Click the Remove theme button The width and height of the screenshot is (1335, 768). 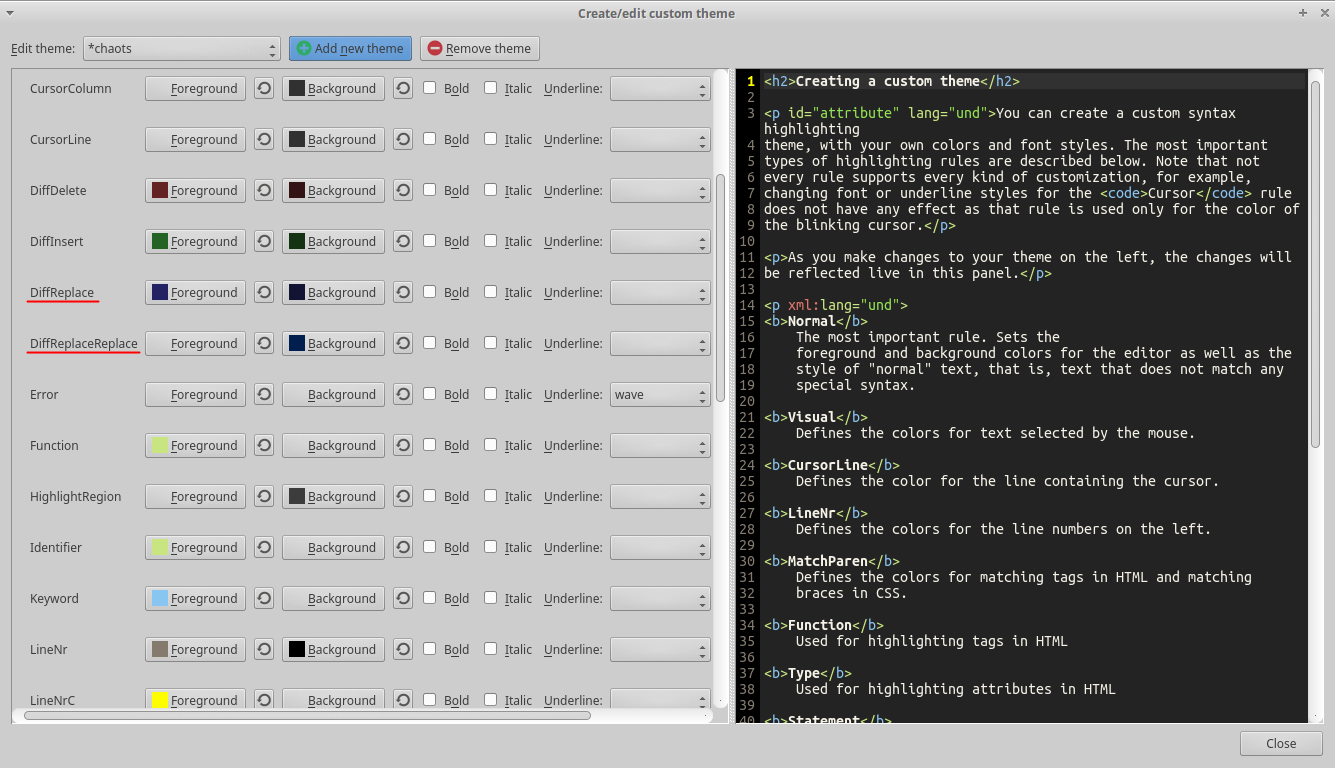[x=479, y=48]
